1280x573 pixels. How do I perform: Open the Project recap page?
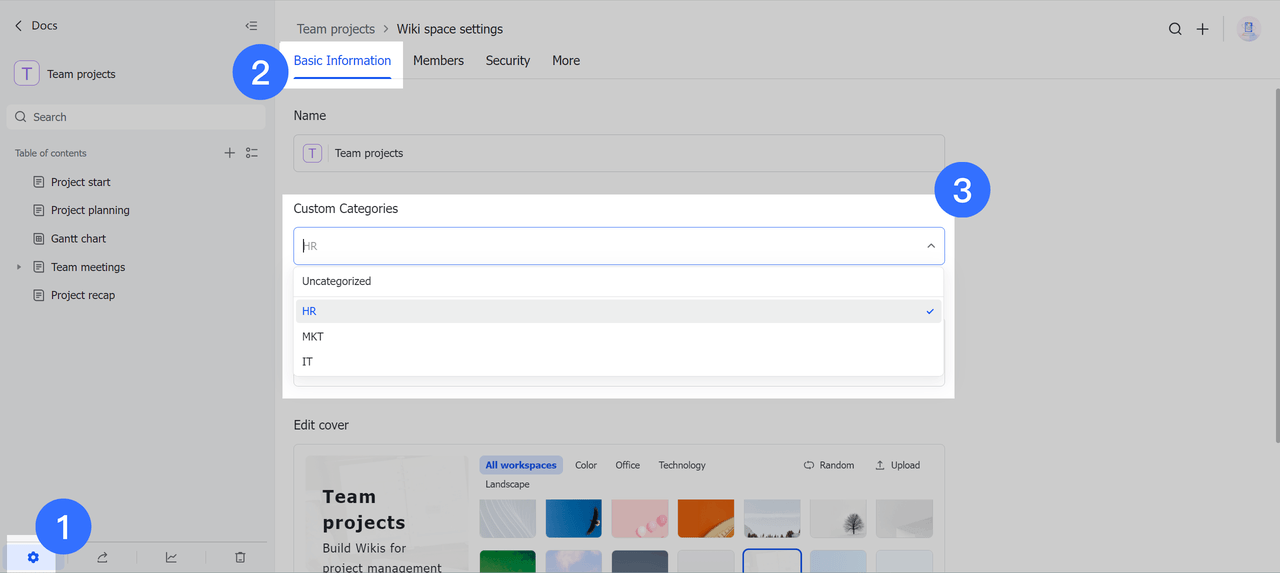[83, 295]
